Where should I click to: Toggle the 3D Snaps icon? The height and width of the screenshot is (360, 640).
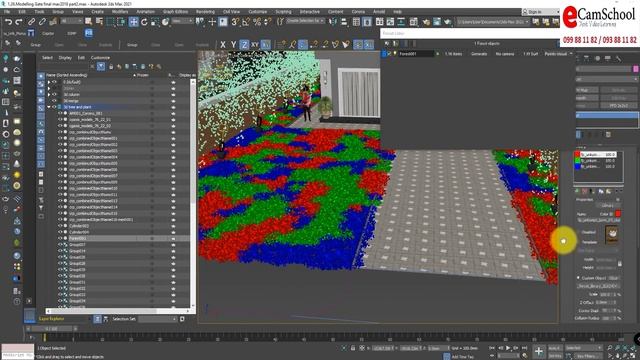[236, 22]
